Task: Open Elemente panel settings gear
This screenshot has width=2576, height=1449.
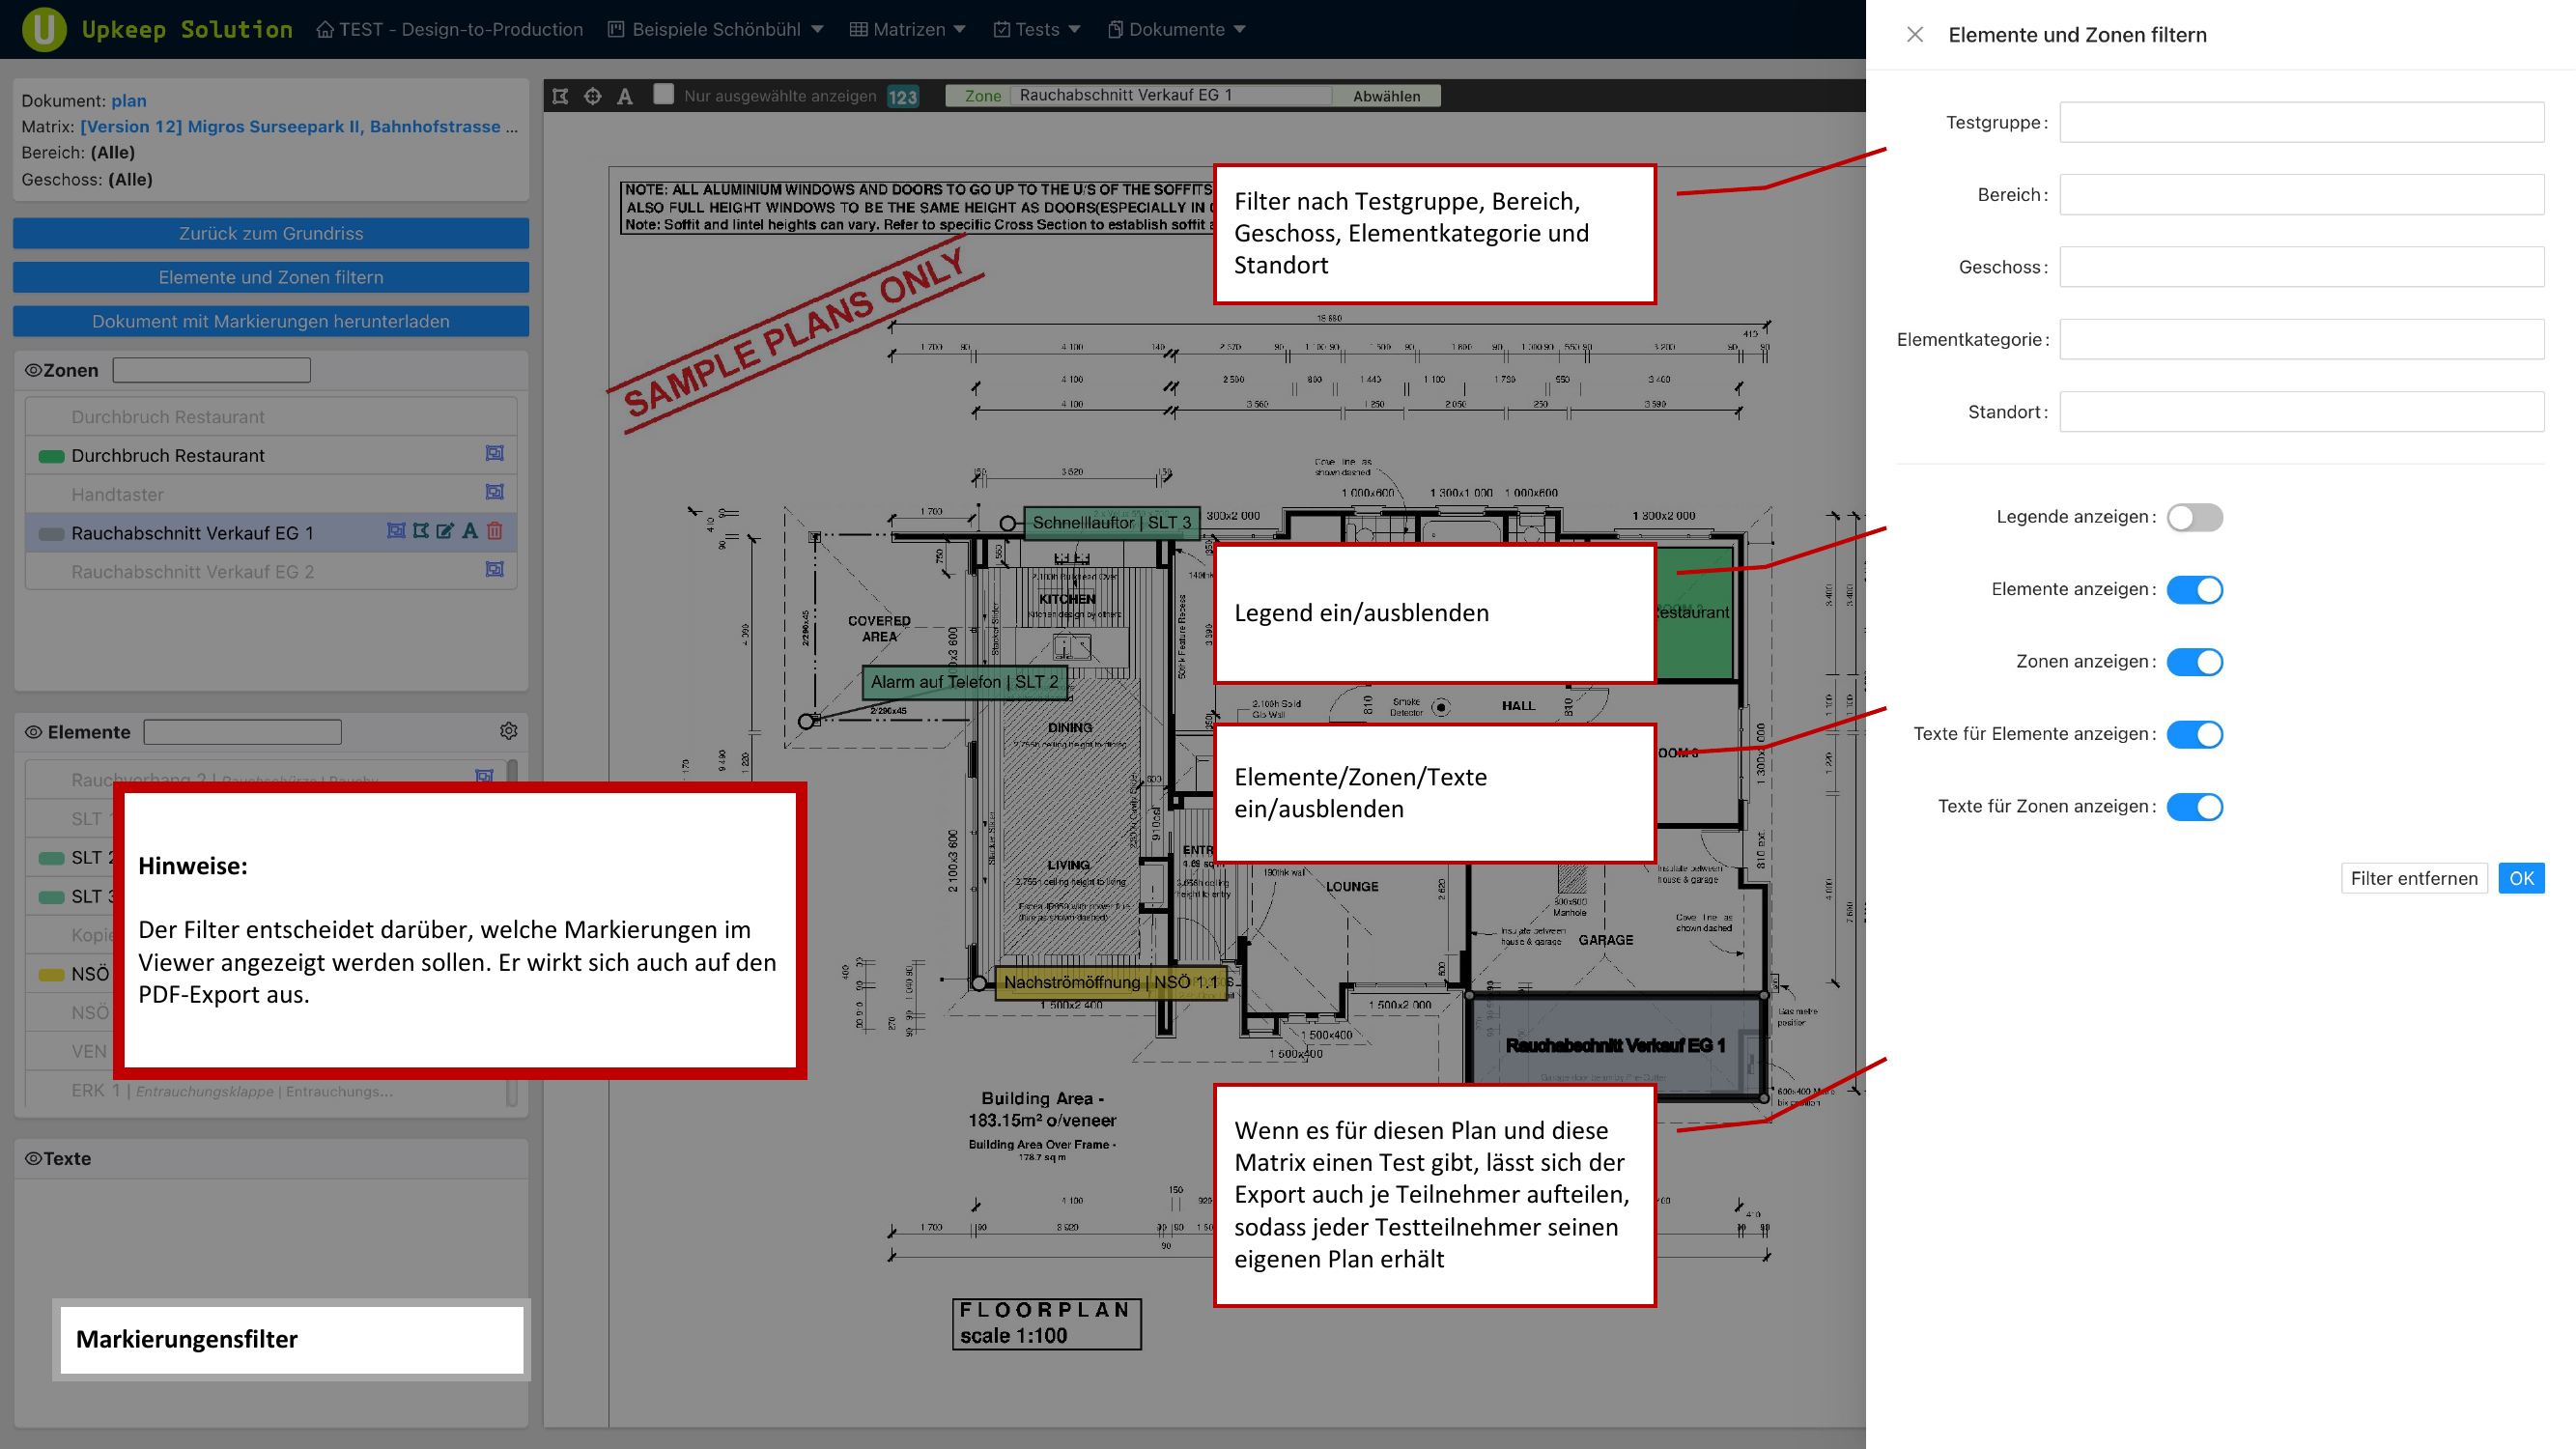Action: click(508, 732)
